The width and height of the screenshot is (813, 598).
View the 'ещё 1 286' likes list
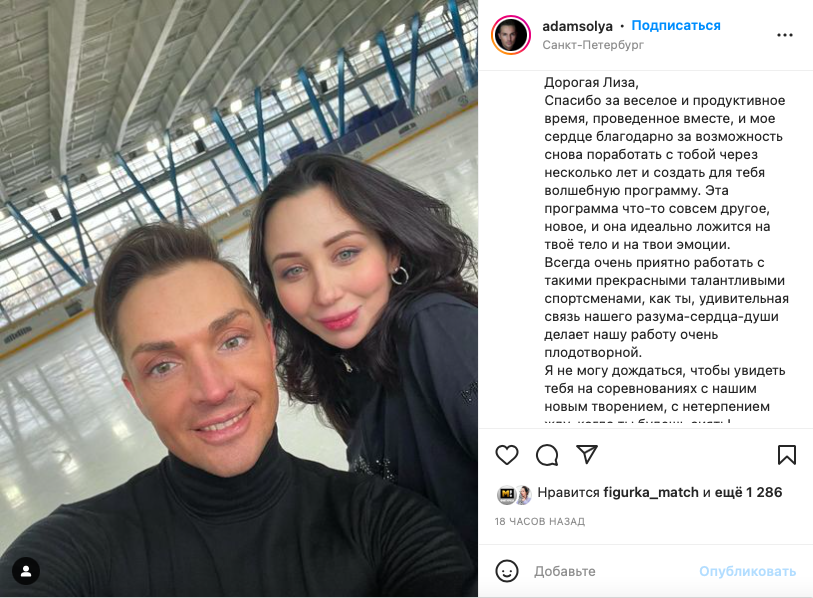[748, 492]
